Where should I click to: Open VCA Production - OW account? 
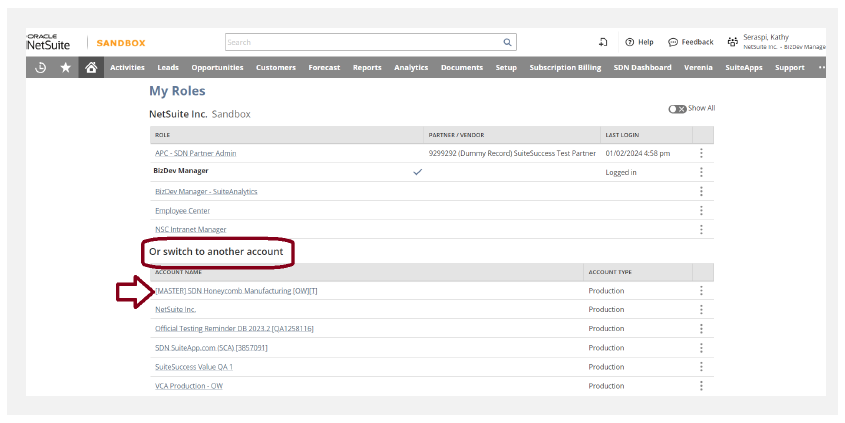point(189,386)
